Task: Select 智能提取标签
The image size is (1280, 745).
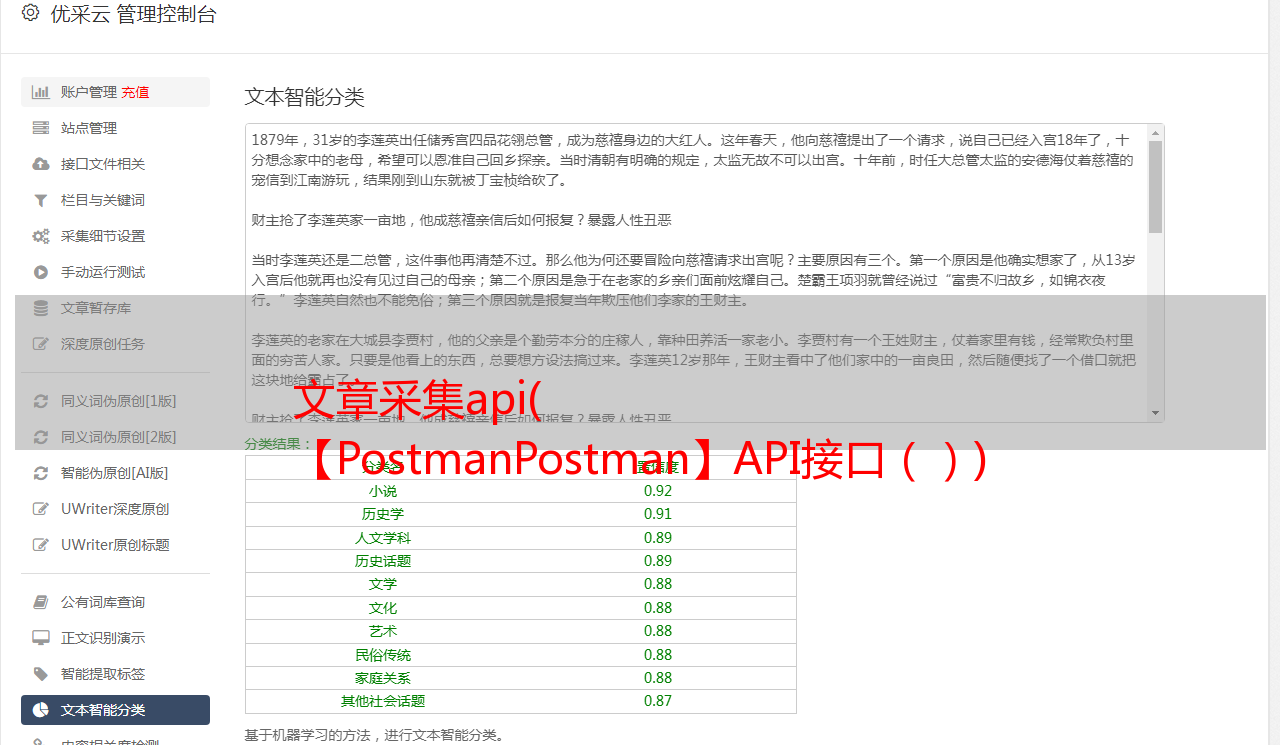Action: [115, 674]
